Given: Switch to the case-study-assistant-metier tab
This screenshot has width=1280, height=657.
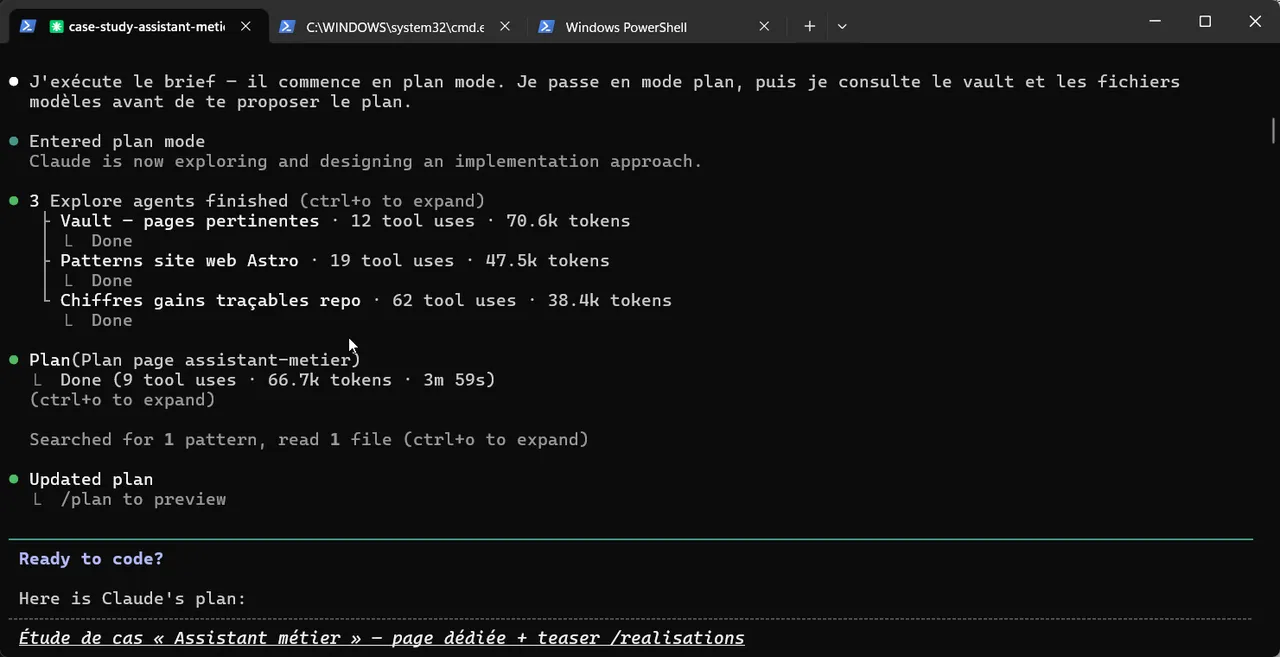Looking at the screenshot, I should (138, 26).
